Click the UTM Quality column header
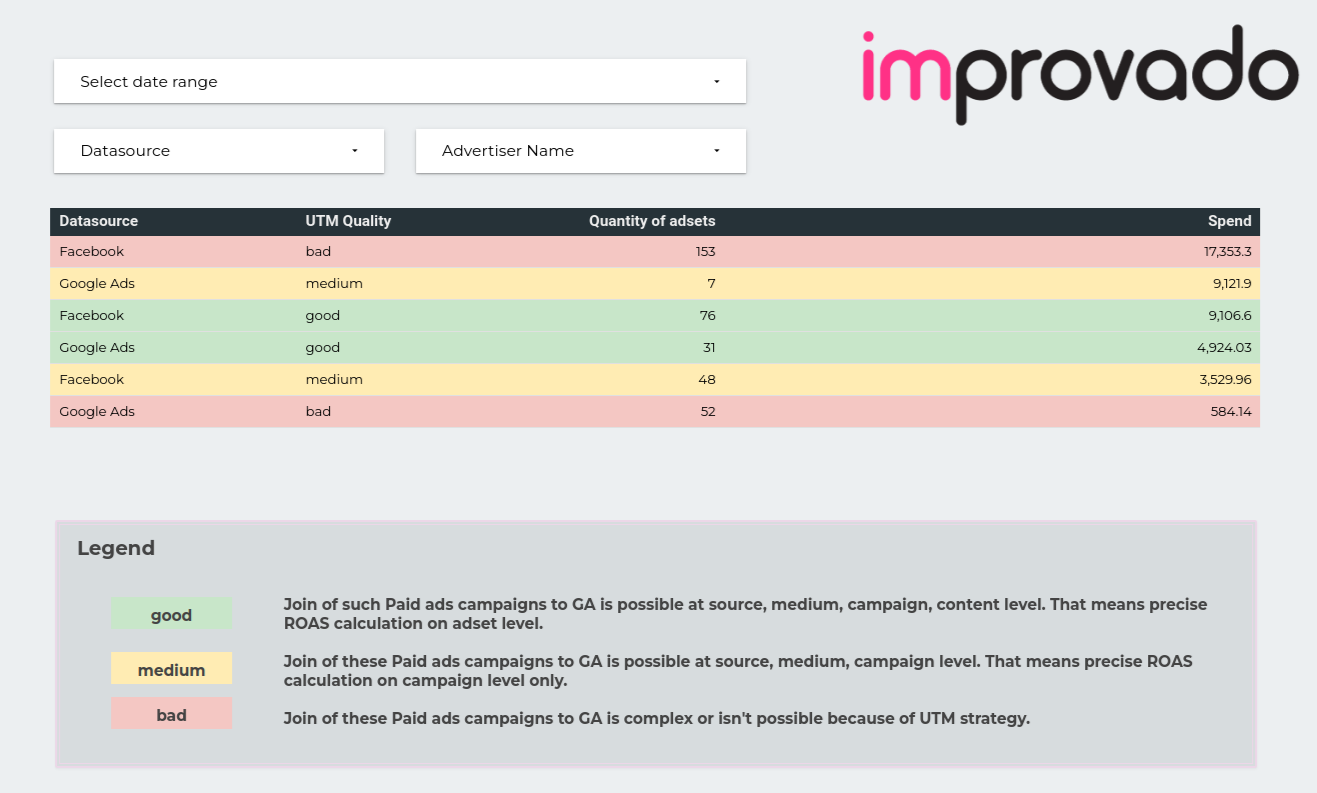1317x793 pixels. (348, 221)
